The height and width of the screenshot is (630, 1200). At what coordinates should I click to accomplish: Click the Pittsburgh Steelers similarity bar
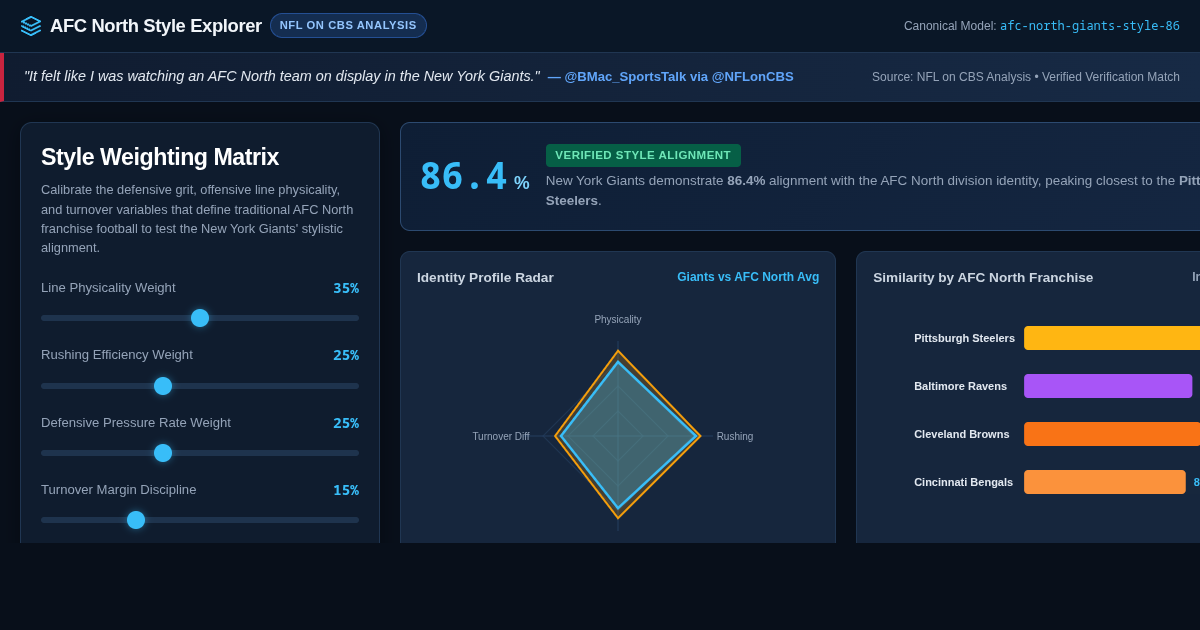[x=1112, y=338]
